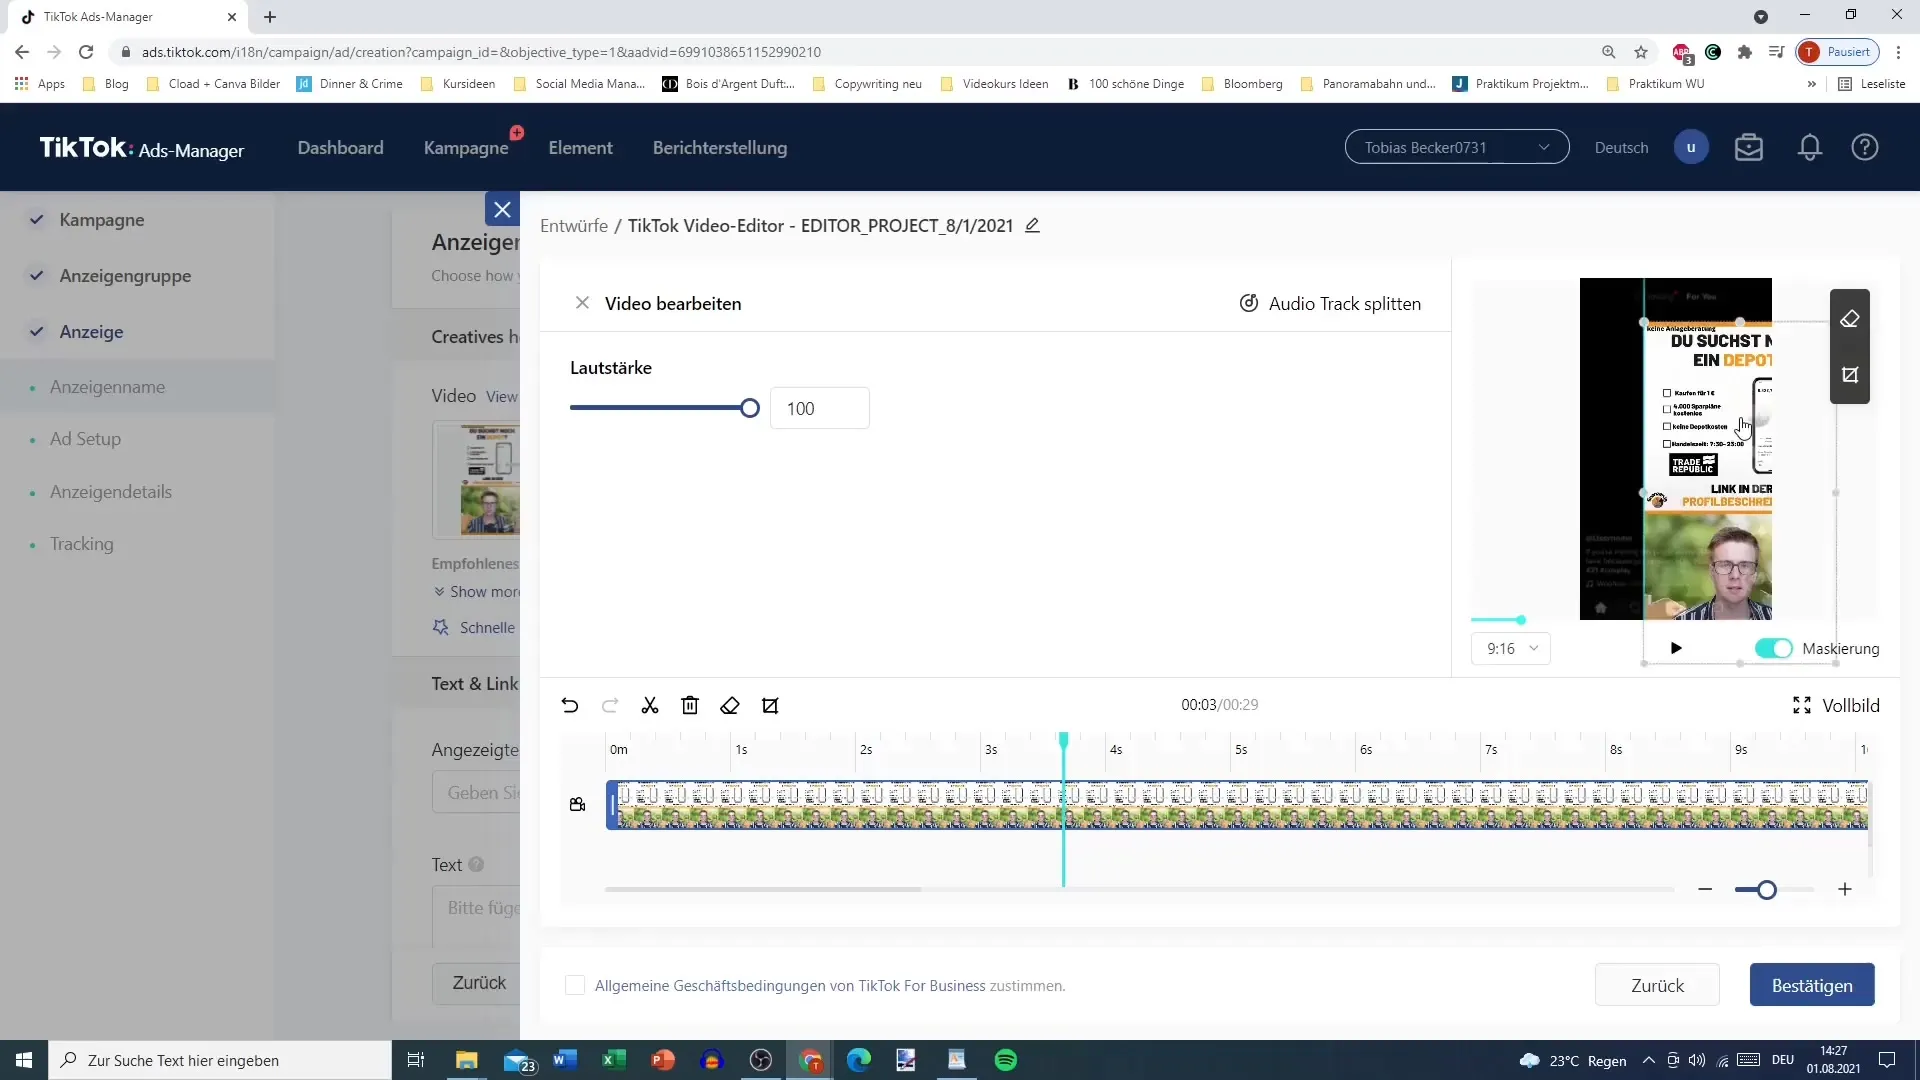Jump to the Tracking section
Viewport: 1920px width, 1080px height.
(x=82, y=544)
